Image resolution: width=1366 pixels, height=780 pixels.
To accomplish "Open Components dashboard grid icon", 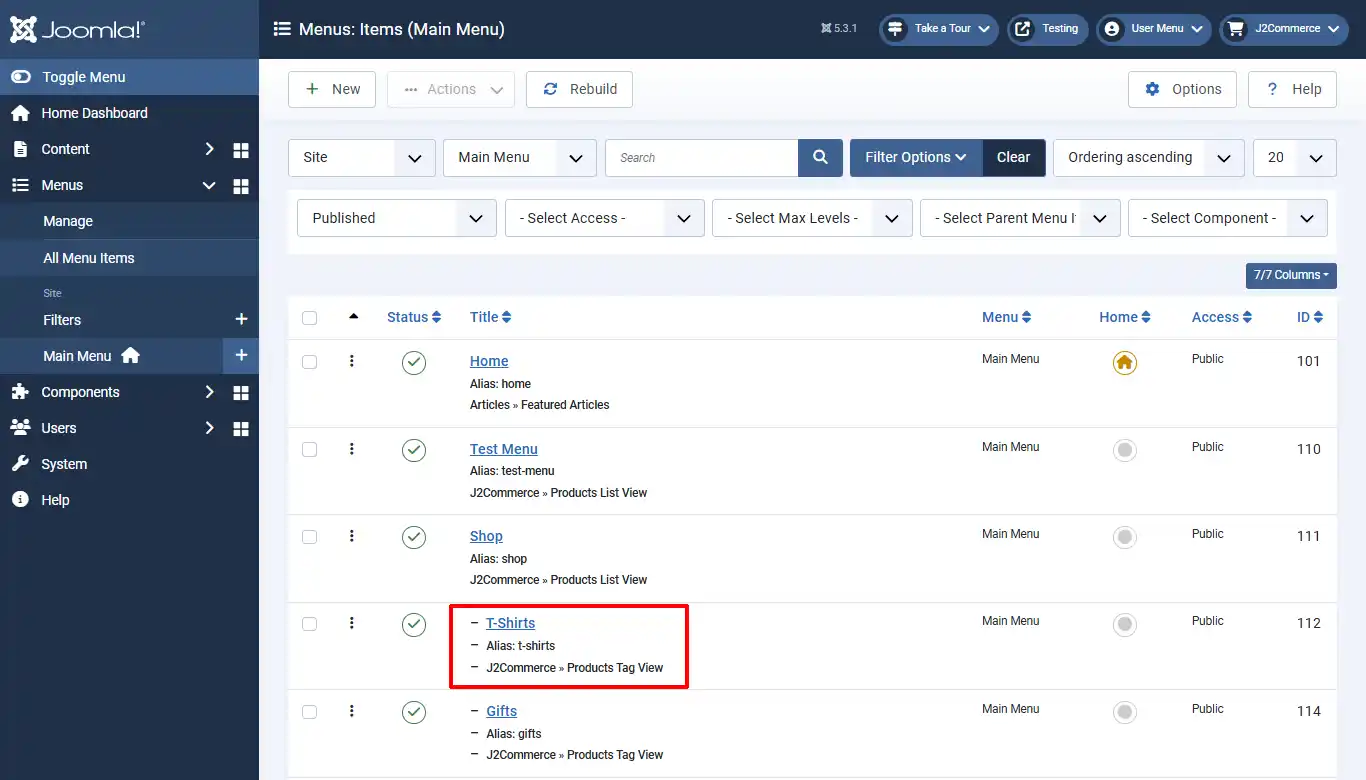I will click(x=241, y=393).
